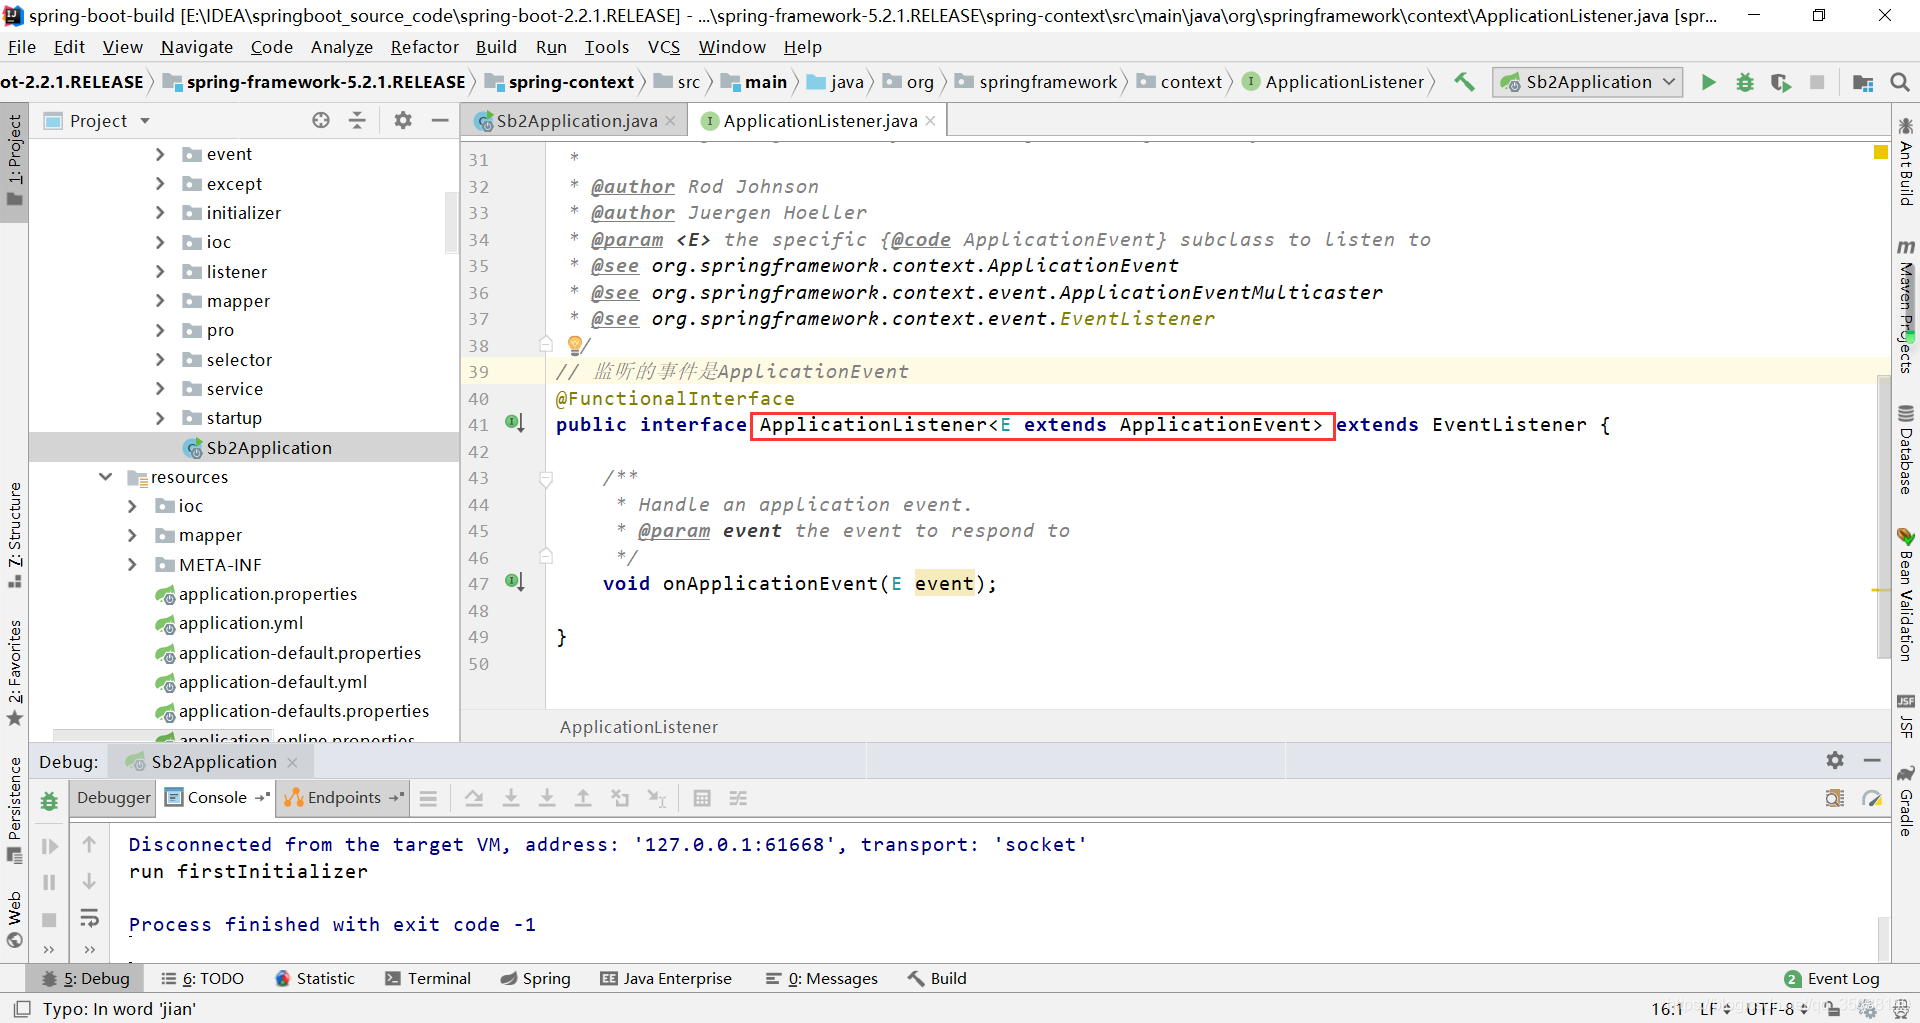This screenshot has height=1023, width=1920.
Task: Click Evaluate Expression calculator icon
Action: (702, 798)
